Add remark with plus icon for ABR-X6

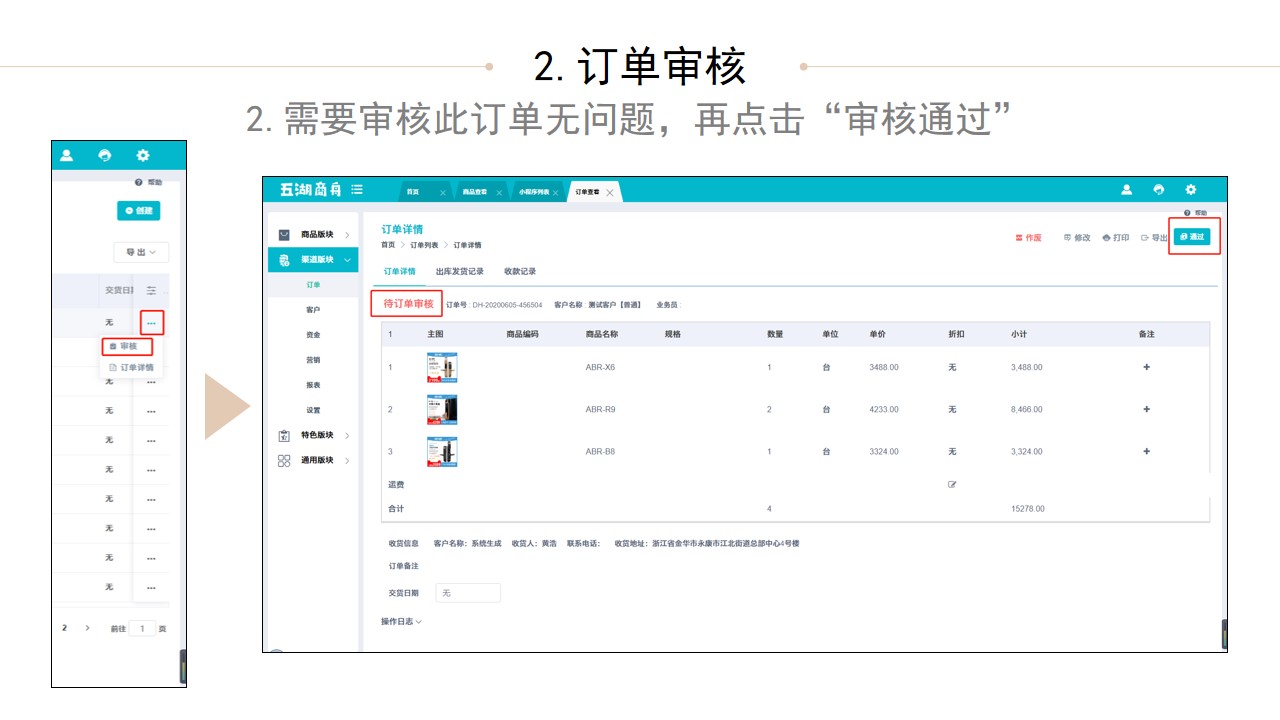click(x=1146, y=367)
